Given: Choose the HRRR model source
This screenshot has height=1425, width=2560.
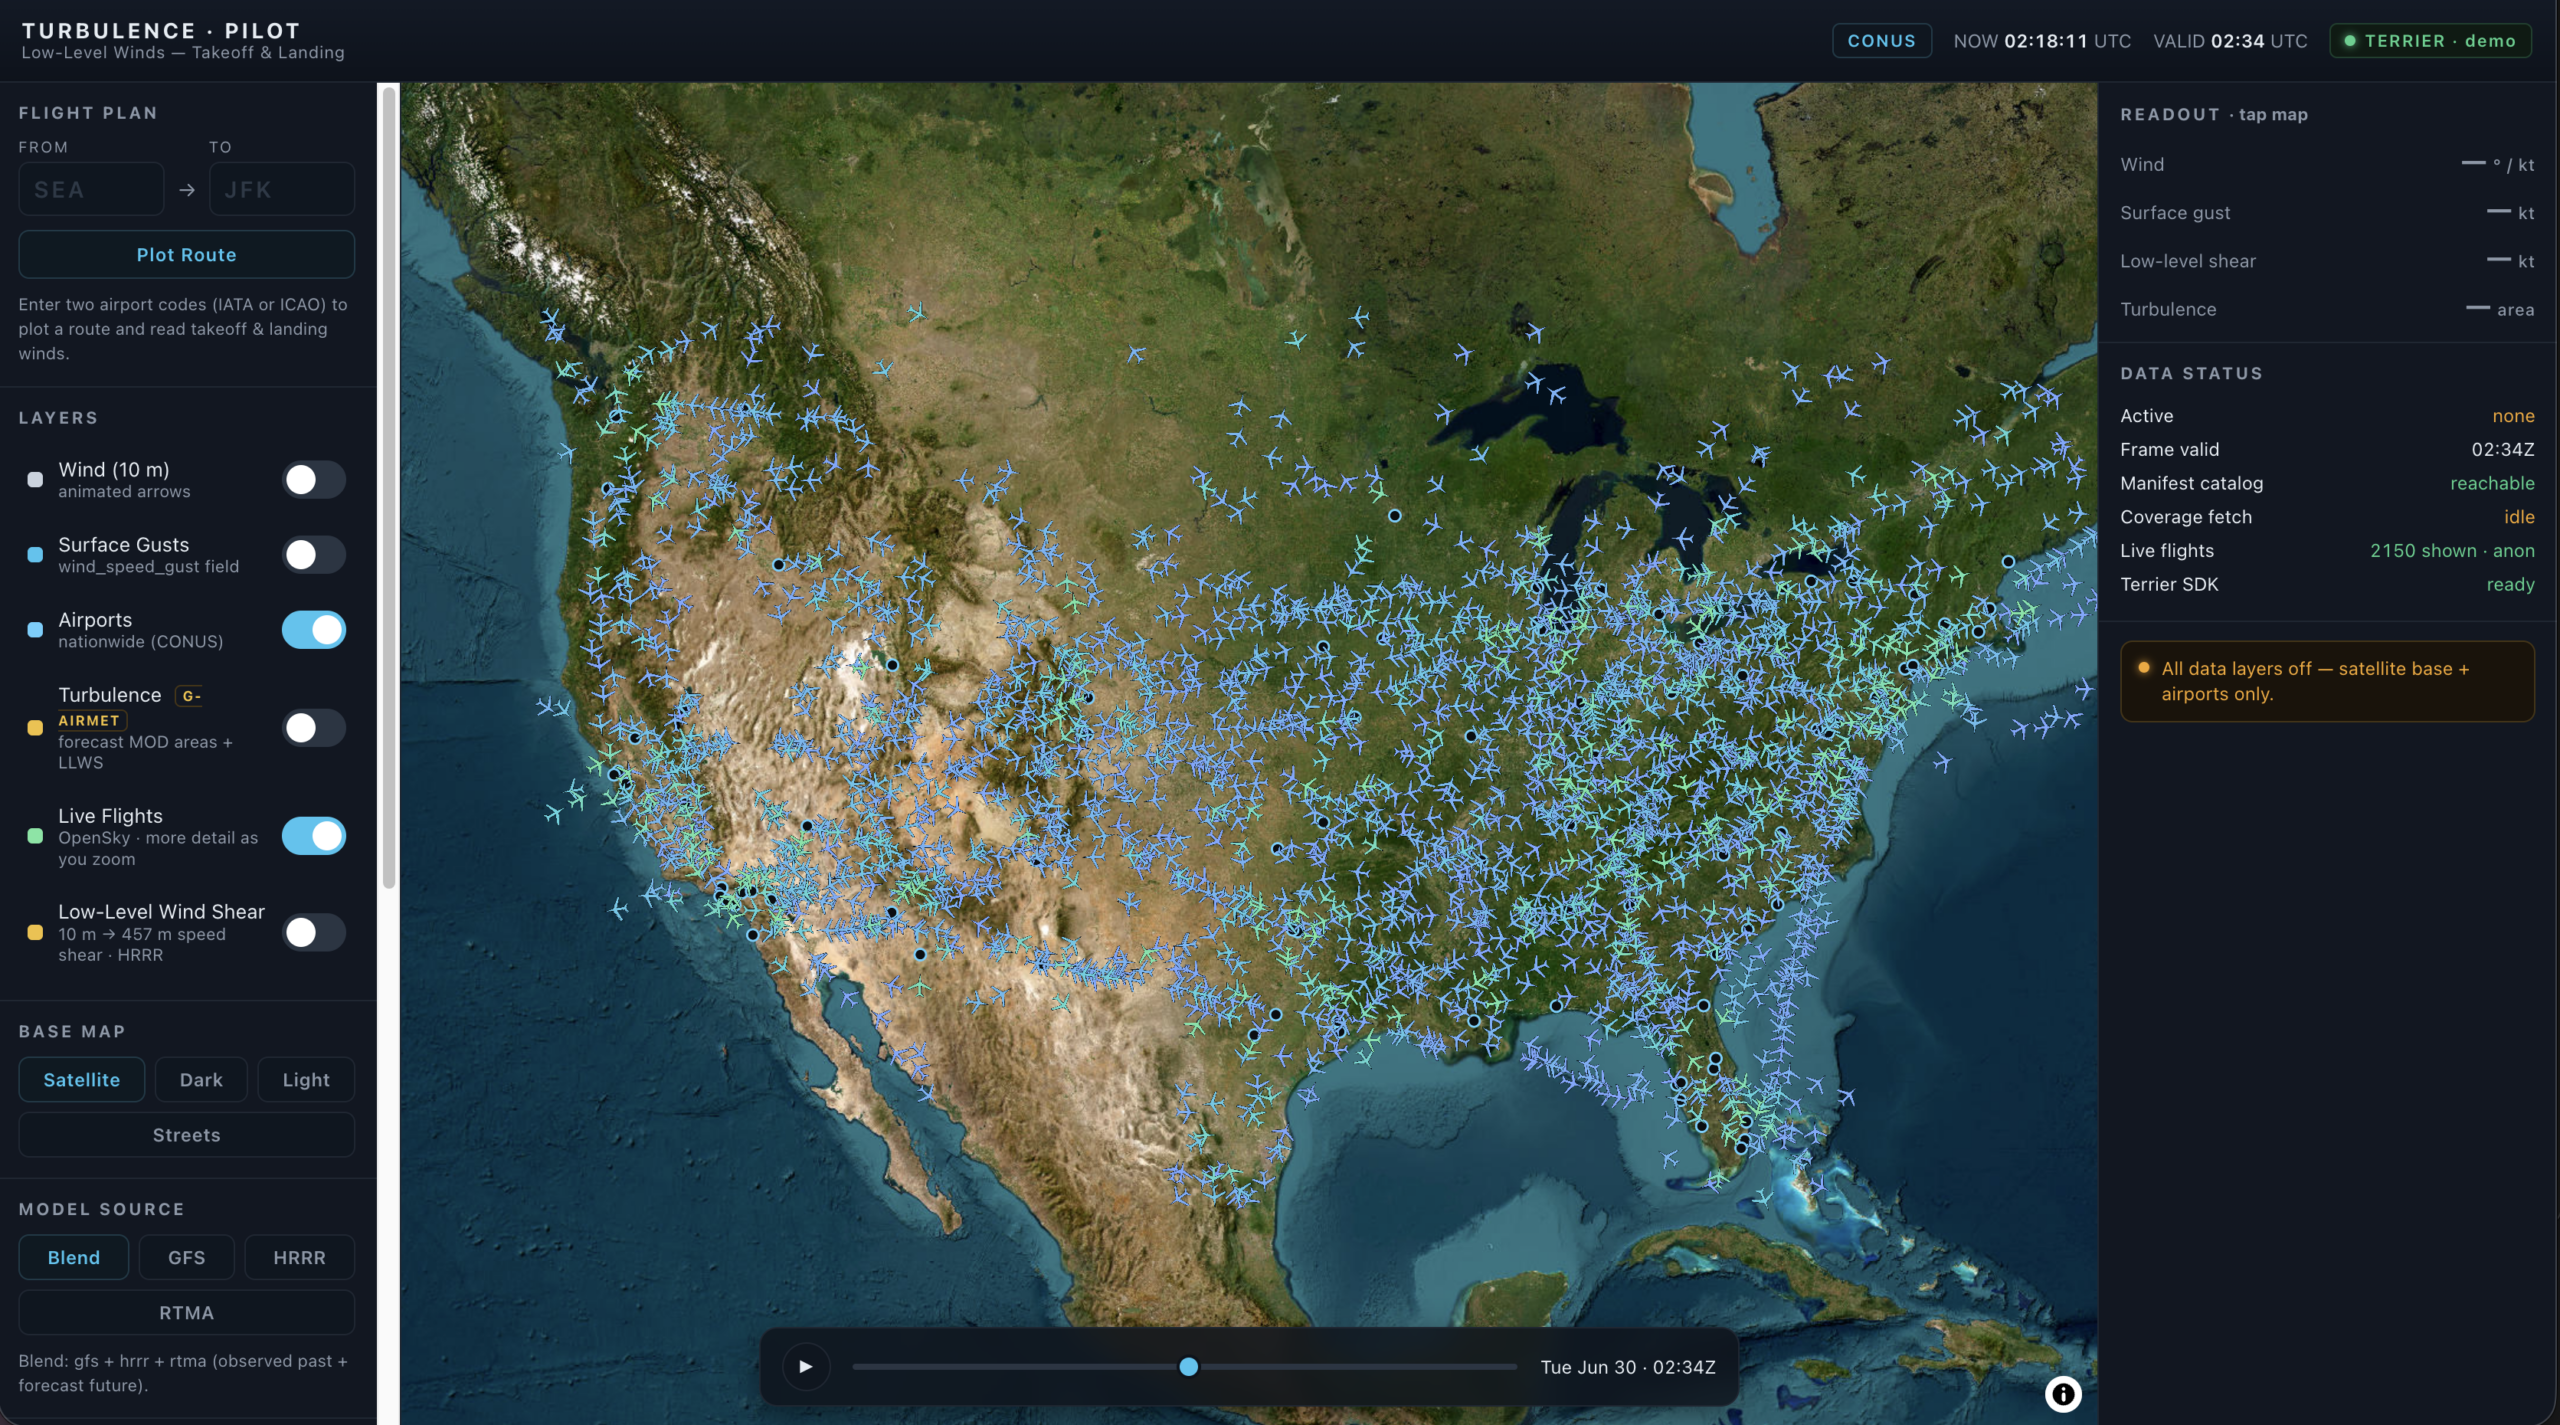Looking at the screenshot, I should pos(300,1257).
